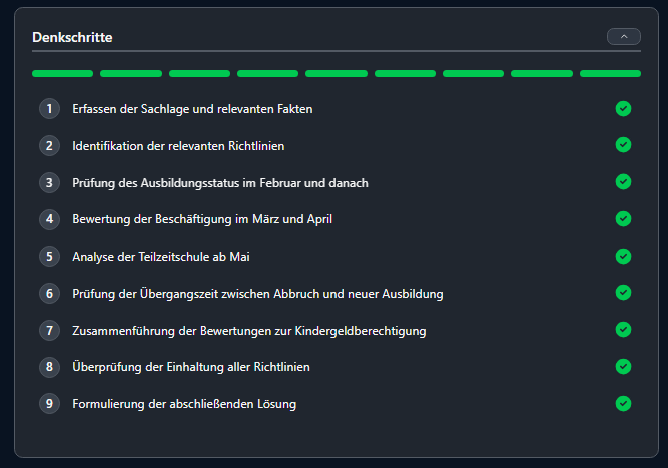The width and height of the screenshot is (668, 468).
Task: Open step Bewertung der Beschäftigung im März
Action: pos(201,219)
